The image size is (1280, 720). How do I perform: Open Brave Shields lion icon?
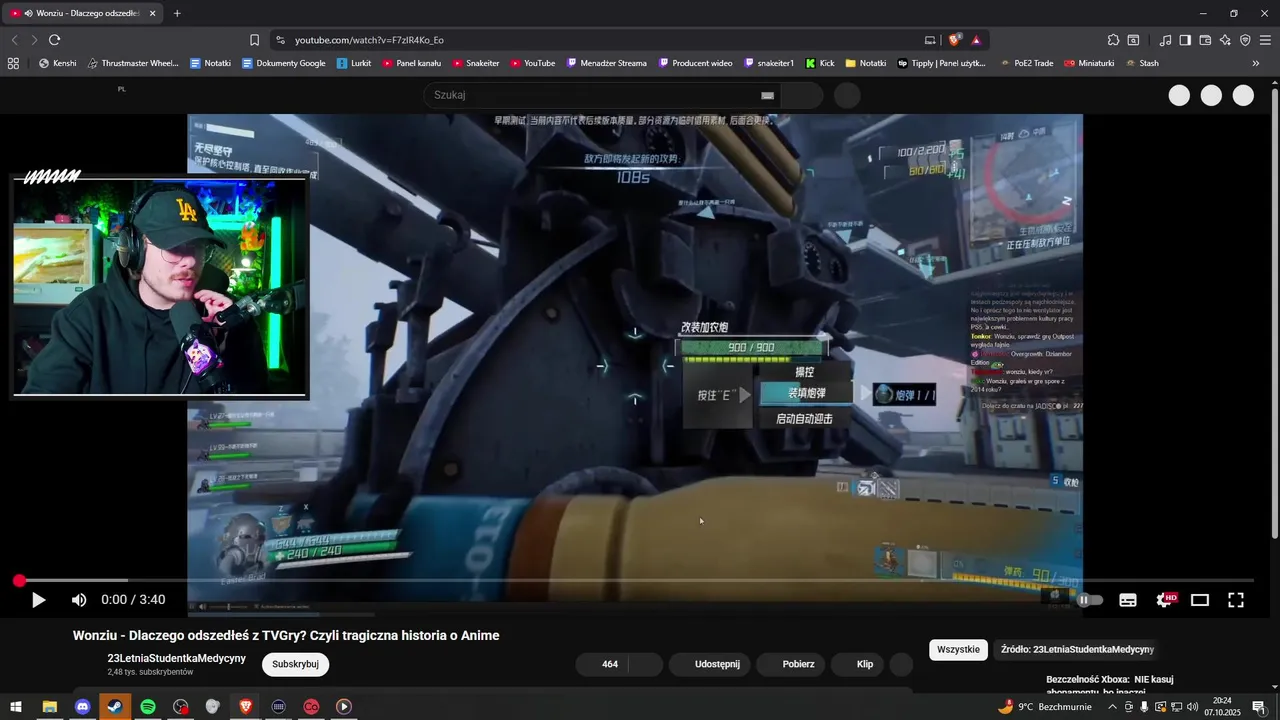coord(955,40)
